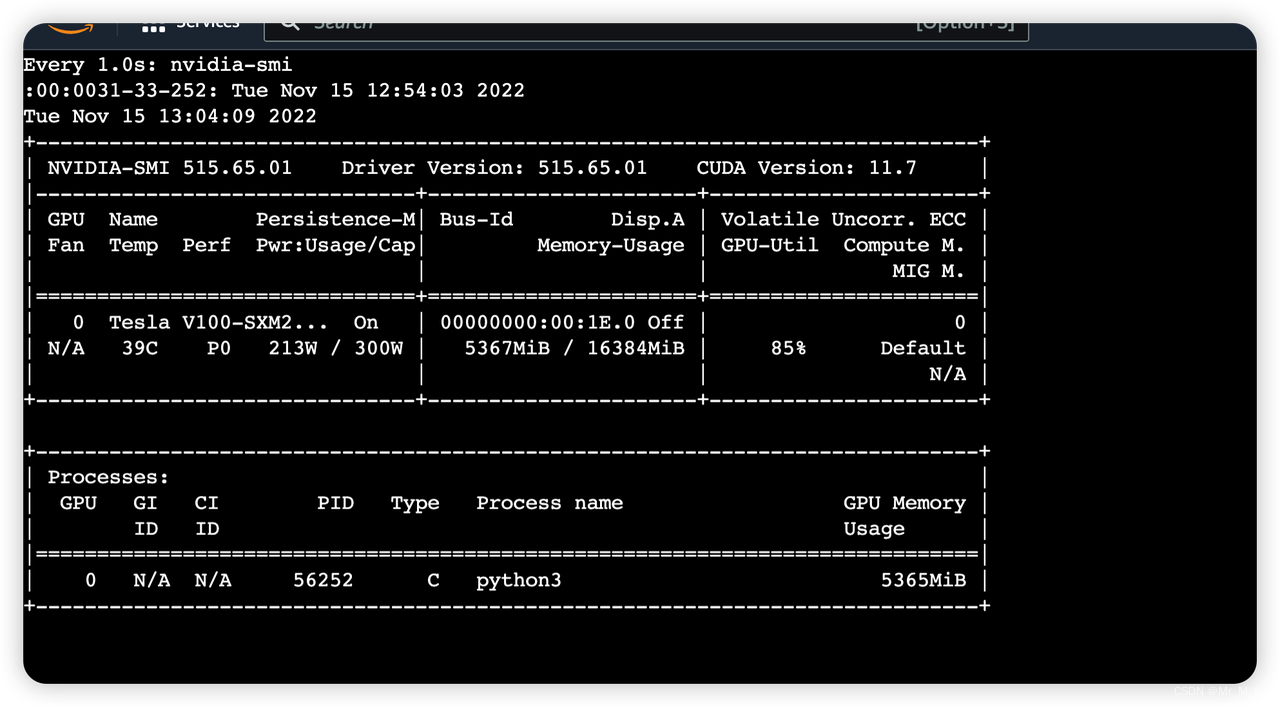
Task: Click the "GI" column header
Action: (146, 503)
